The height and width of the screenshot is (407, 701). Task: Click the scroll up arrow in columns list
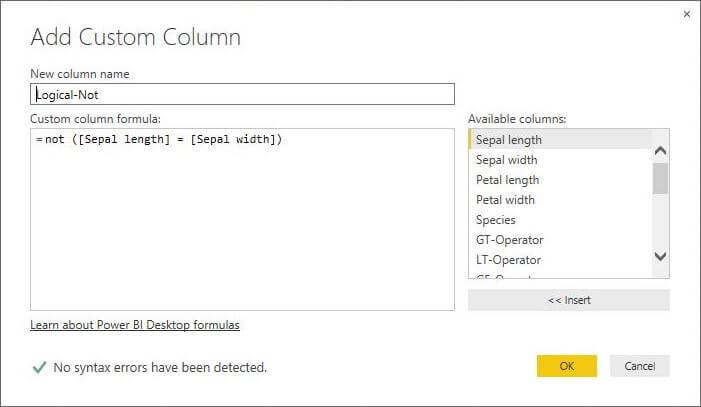click(x=660, y=151)
